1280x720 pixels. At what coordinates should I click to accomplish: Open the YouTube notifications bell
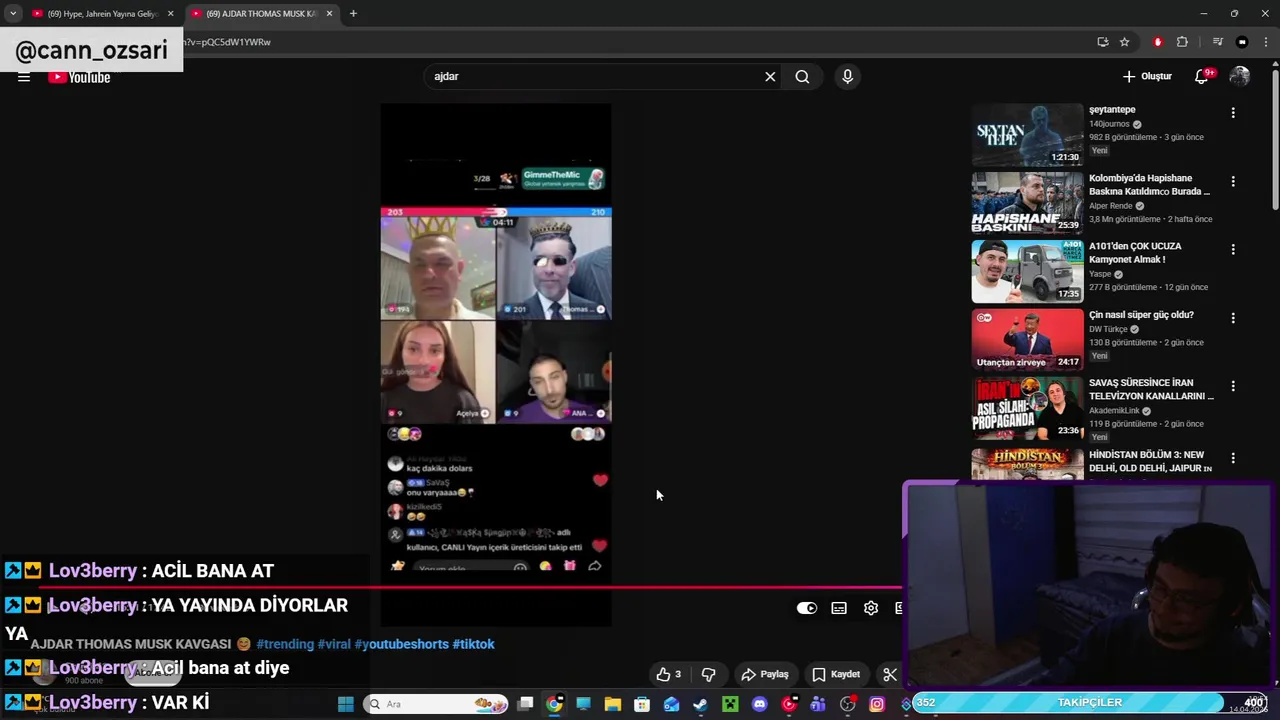click(x=1203, y=76)
